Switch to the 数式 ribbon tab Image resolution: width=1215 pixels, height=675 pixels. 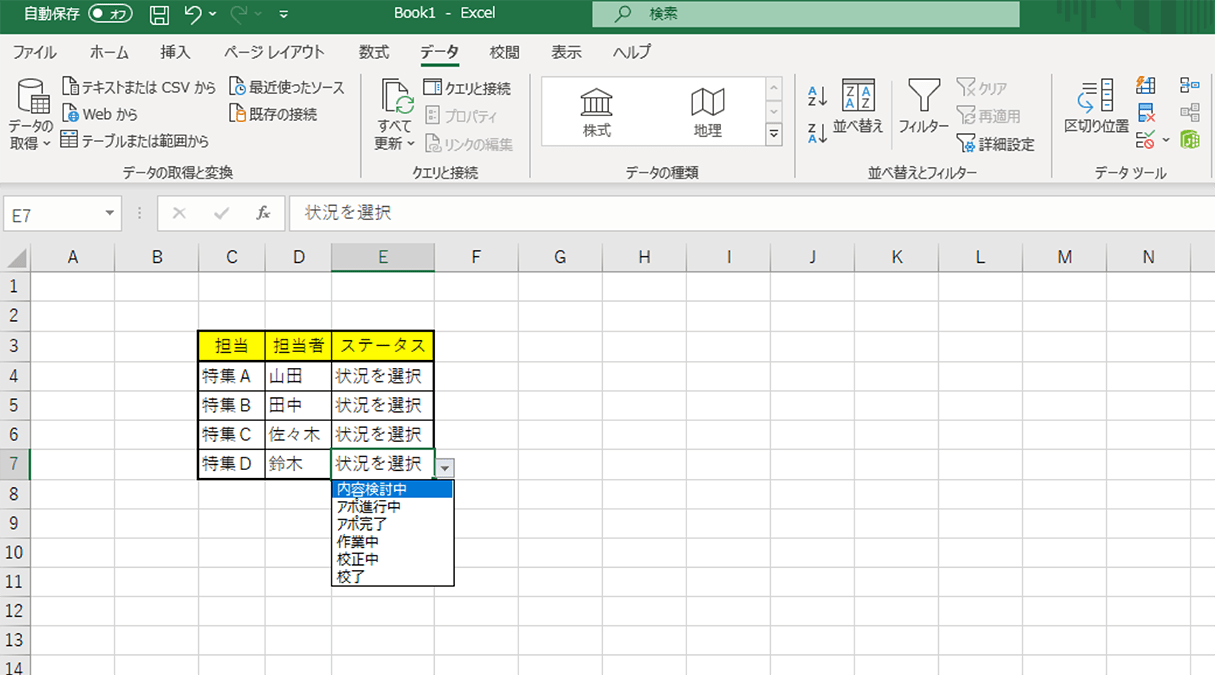tap(374, 52)
